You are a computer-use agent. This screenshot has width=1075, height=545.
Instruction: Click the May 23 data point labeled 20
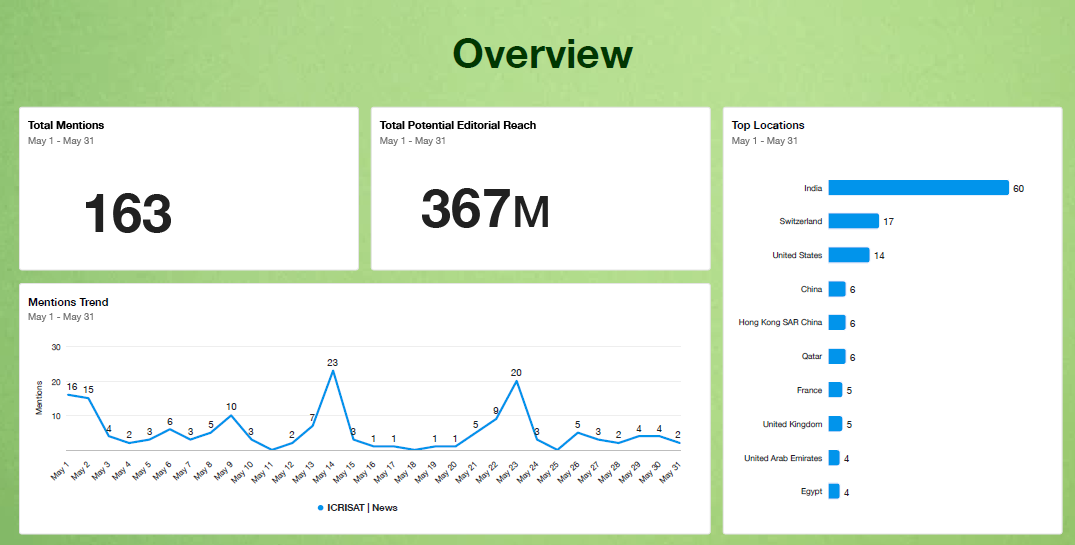pyautogui.click(x=516, y=381)
